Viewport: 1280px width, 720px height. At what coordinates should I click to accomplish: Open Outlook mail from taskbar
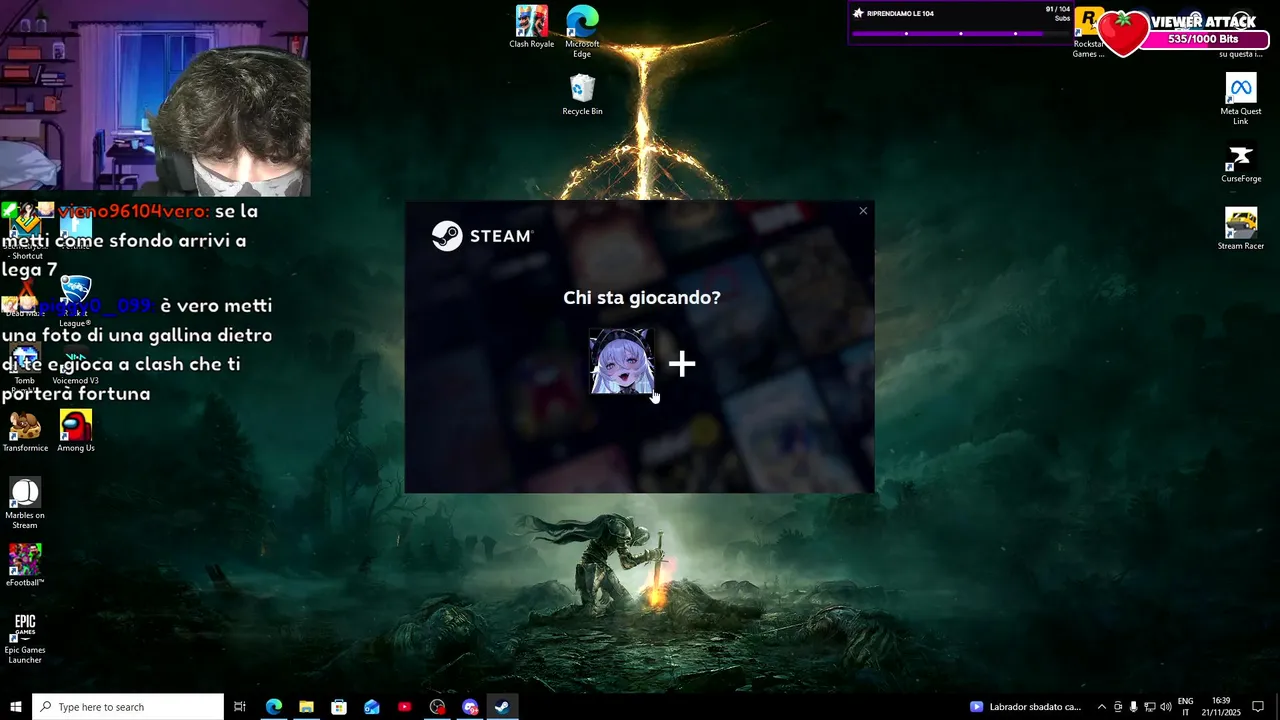(x=372, y=707)
